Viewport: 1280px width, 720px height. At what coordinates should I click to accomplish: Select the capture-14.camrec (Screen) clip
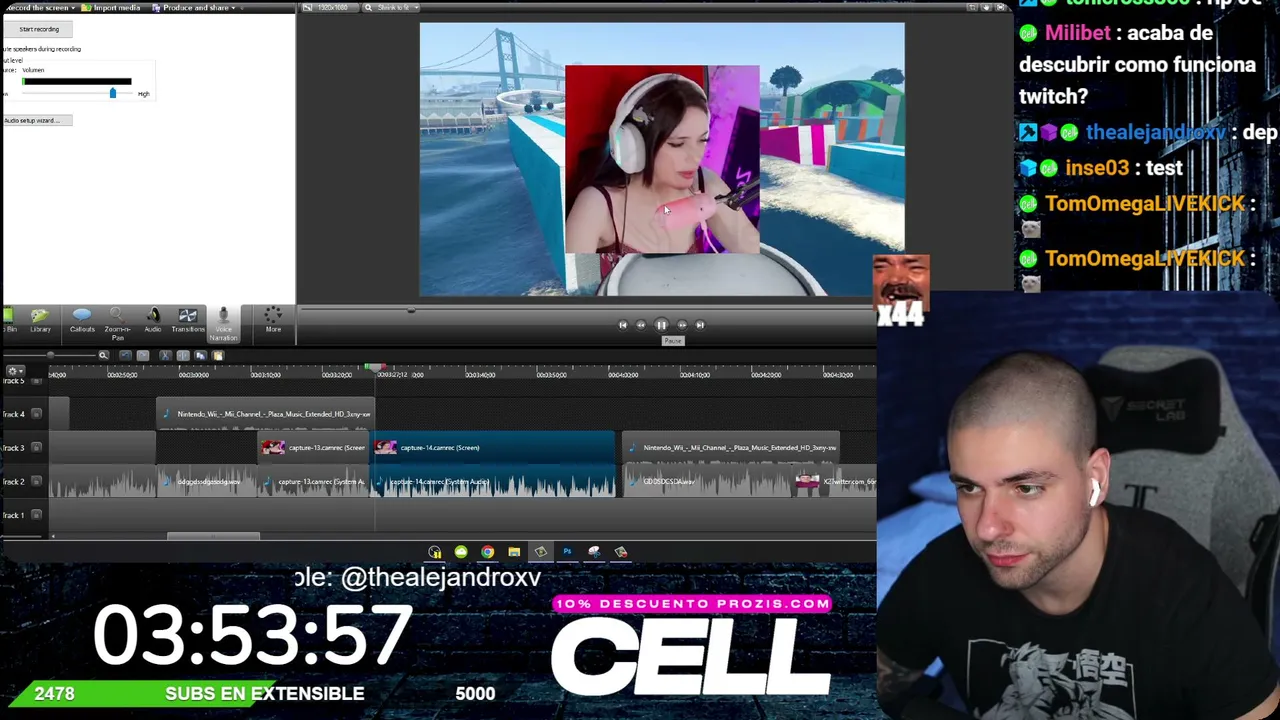[x=494, y=448]
